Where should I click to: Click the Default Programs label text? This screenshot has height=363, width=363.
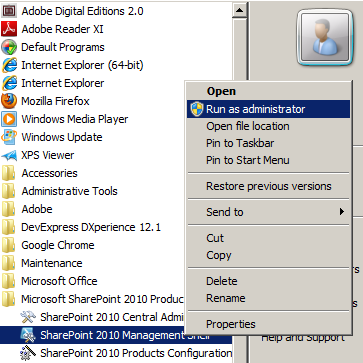coord(63,47)
